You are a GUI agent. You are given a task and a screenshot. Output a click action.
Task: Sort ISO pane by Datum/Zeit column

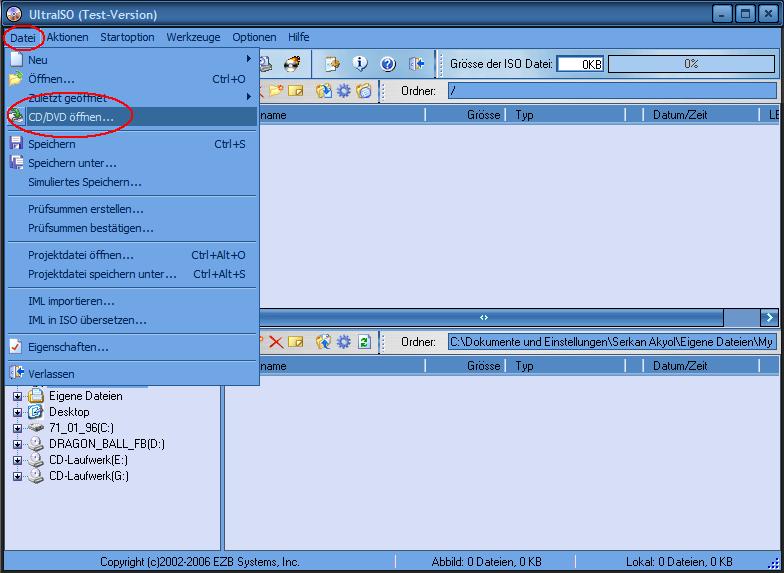tap(701, 115)
